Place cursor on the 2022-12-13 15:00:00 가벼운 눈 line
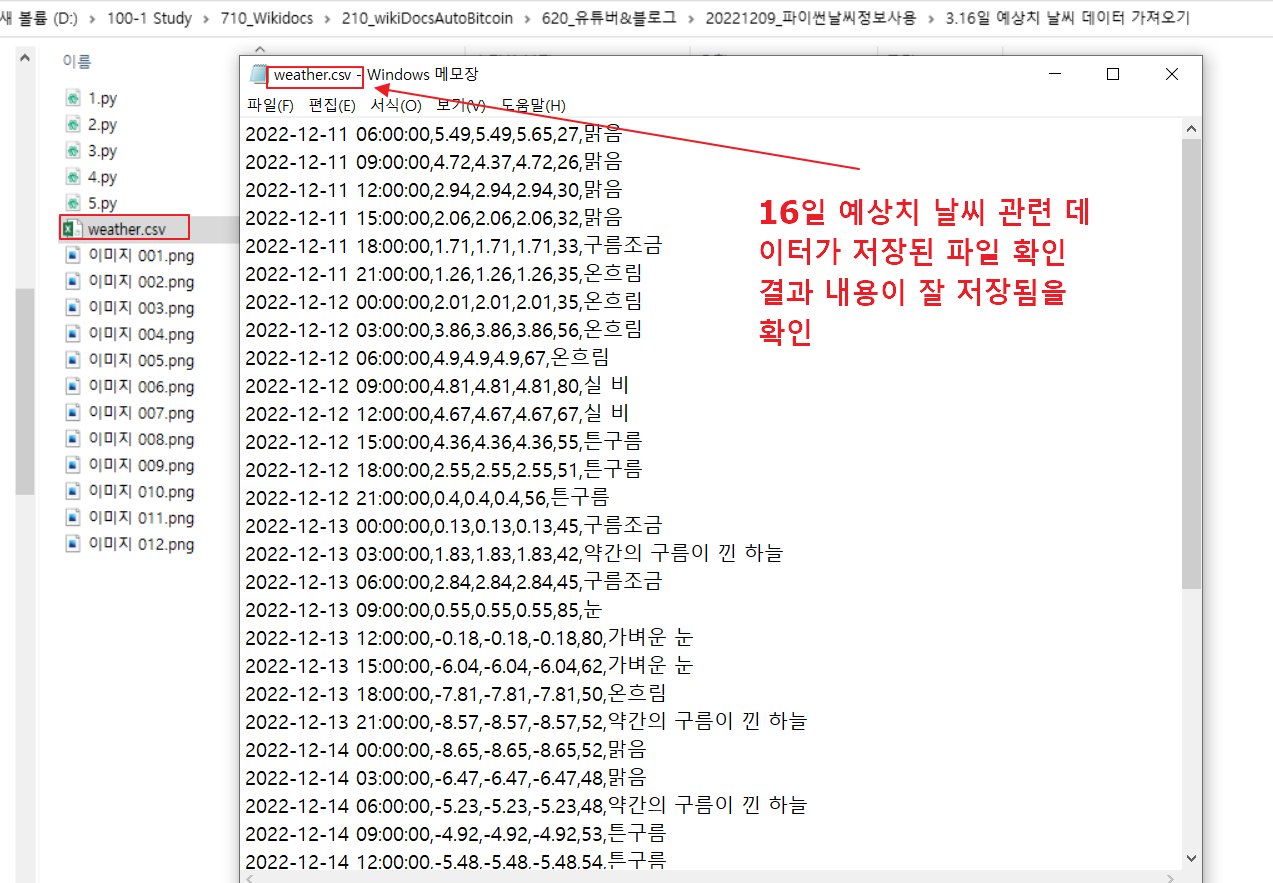Viewport: 1273px width, 883px height. (469, 665)
